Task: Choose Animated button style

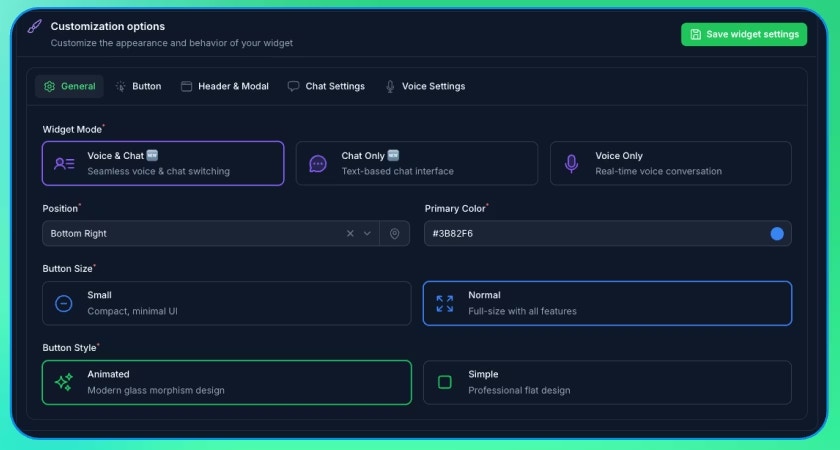Action: [x=227, y=382]
